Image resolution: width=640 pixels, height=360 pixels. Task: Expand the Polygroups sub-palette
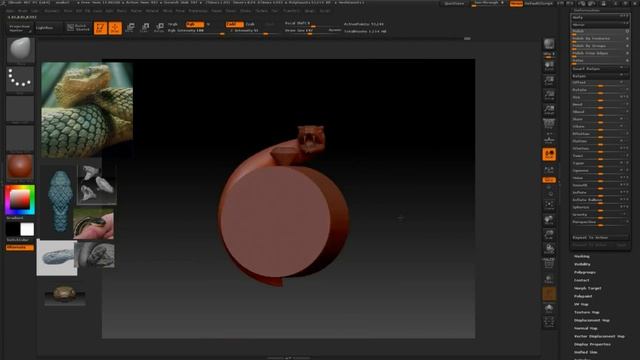[584, 272]
